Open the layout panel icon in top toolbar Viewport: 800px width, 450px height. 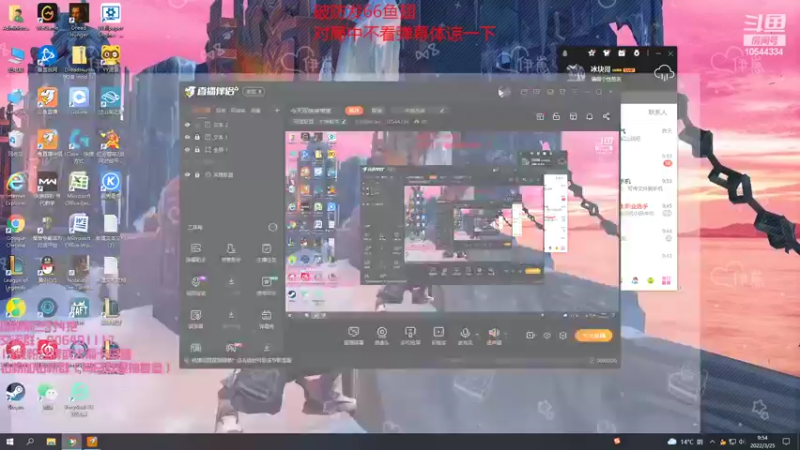tap(573, 117)
